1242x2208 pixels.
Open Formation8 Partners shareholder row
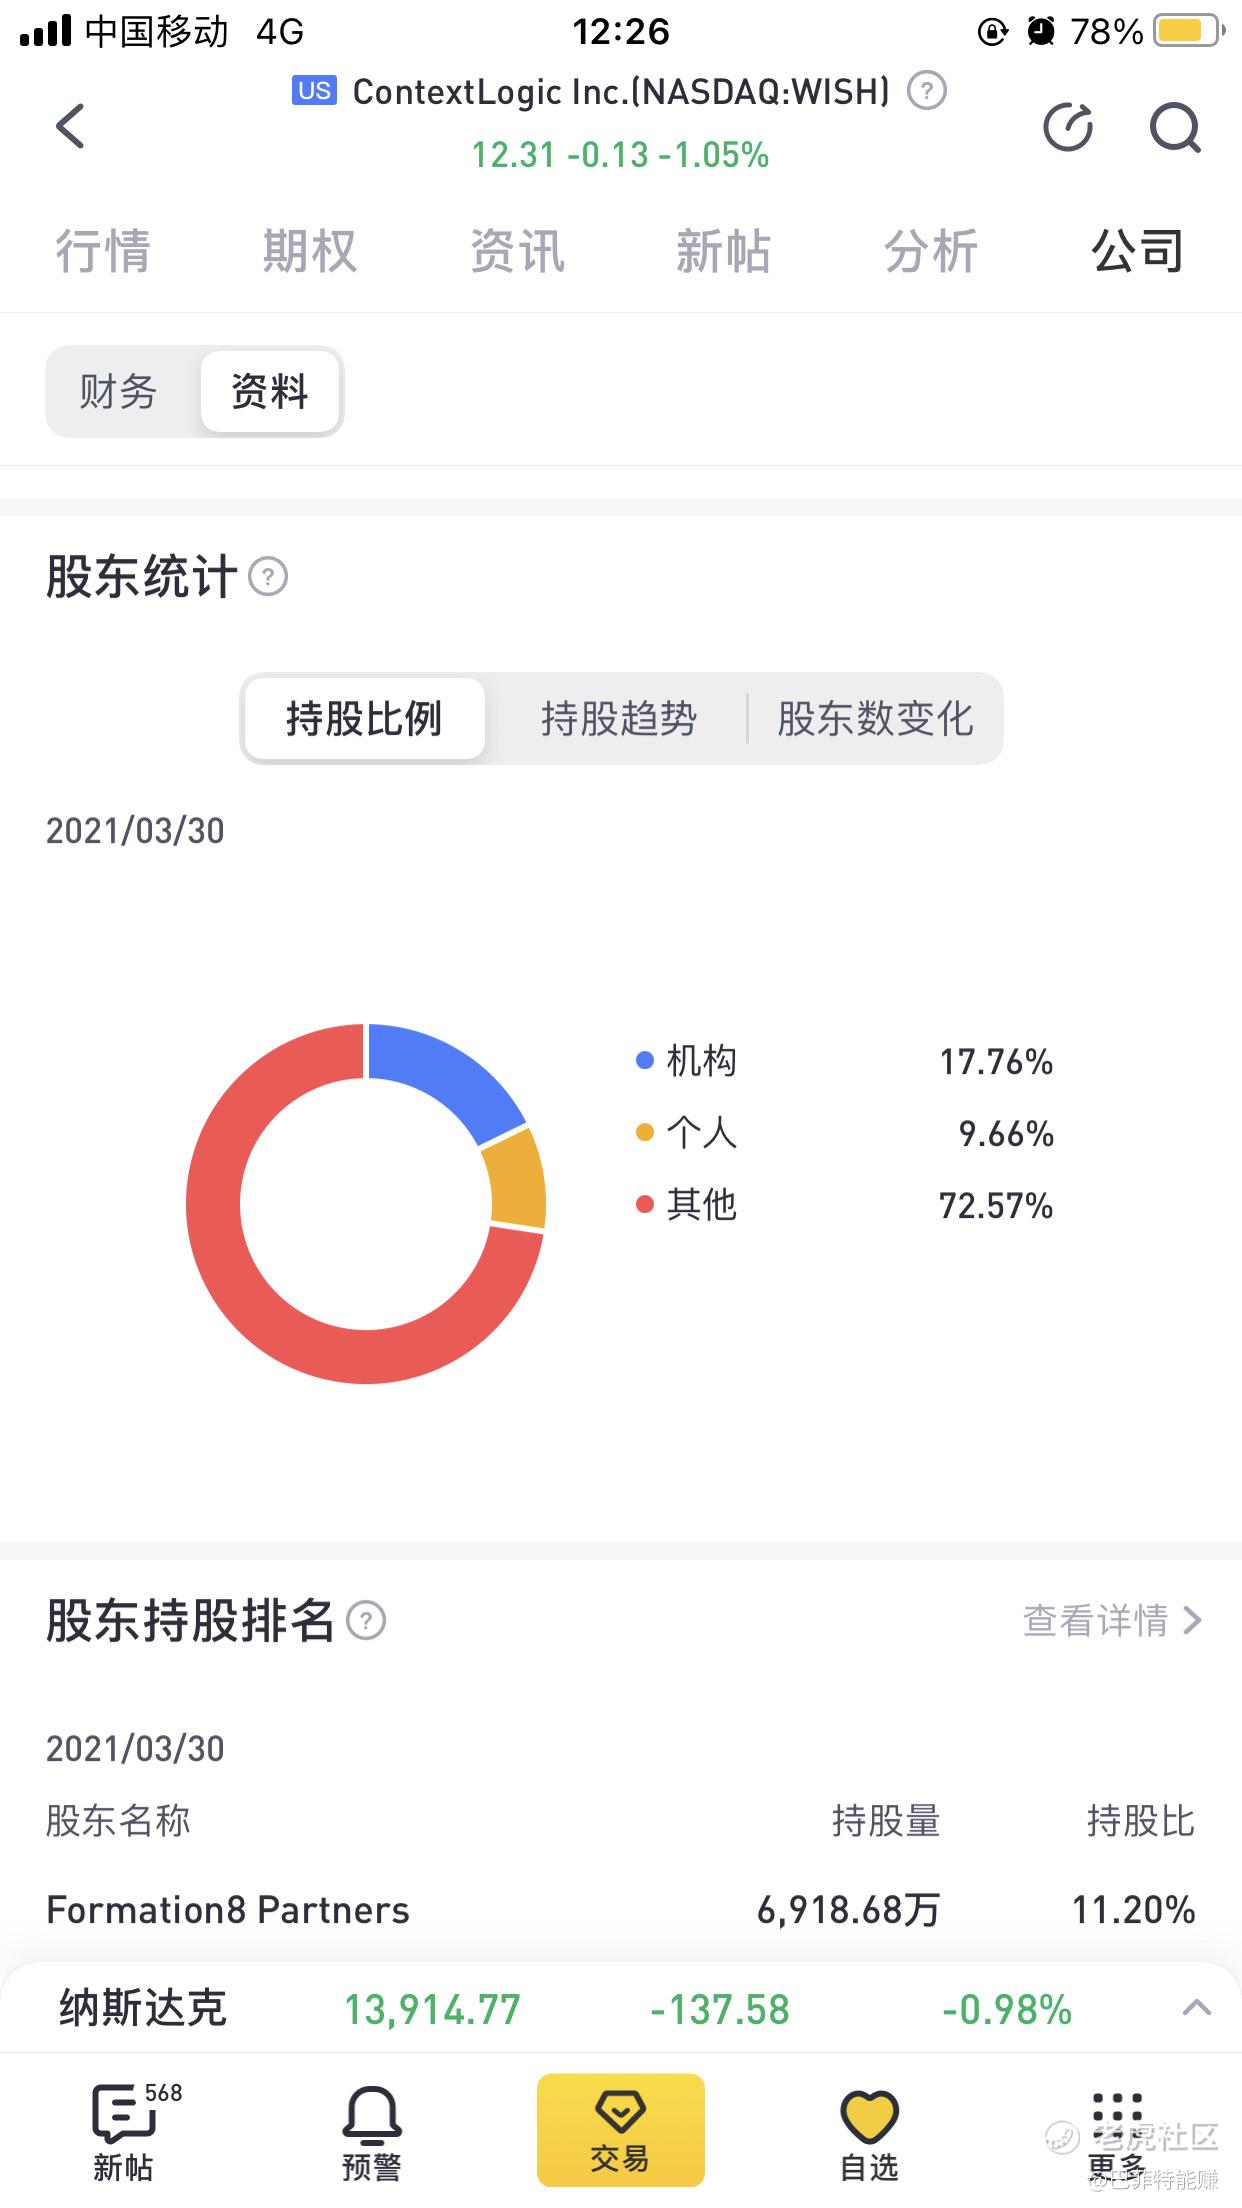(x=621, y=1910)
